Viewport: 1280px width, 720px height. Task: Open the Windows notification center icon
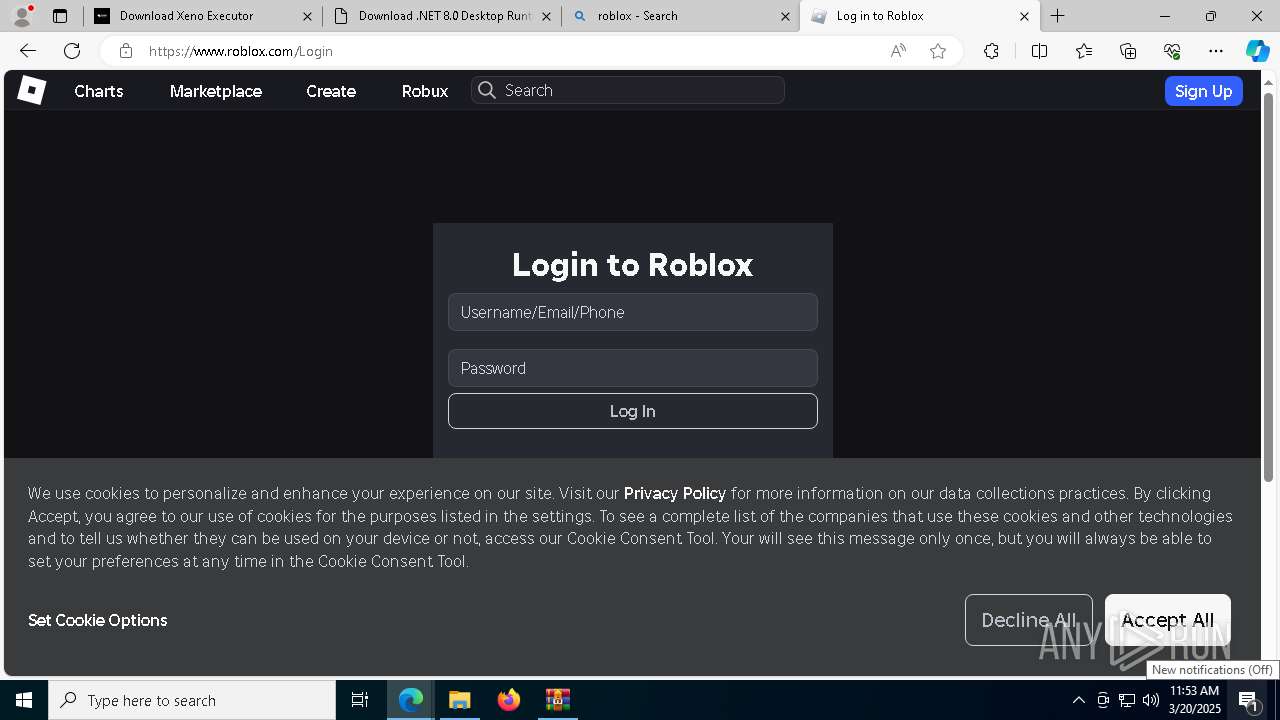click(x=1249, y=700)
